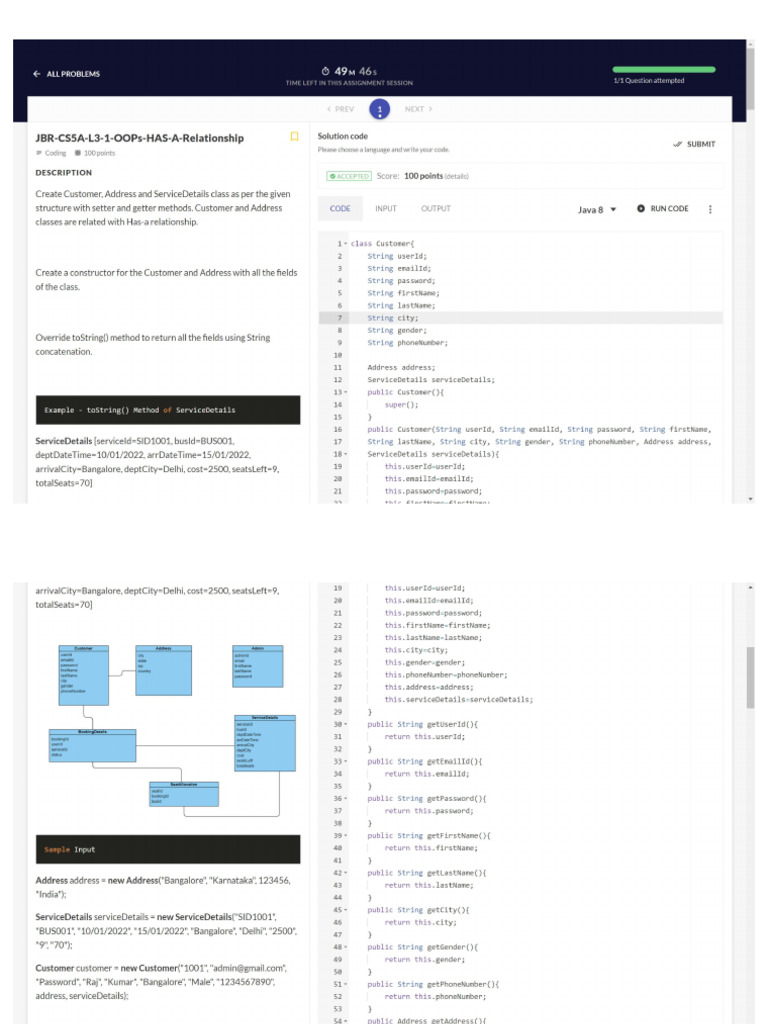Click the SUBMIT button
This screenshot has width=768, height=1024.
click(x=694, y=144)
